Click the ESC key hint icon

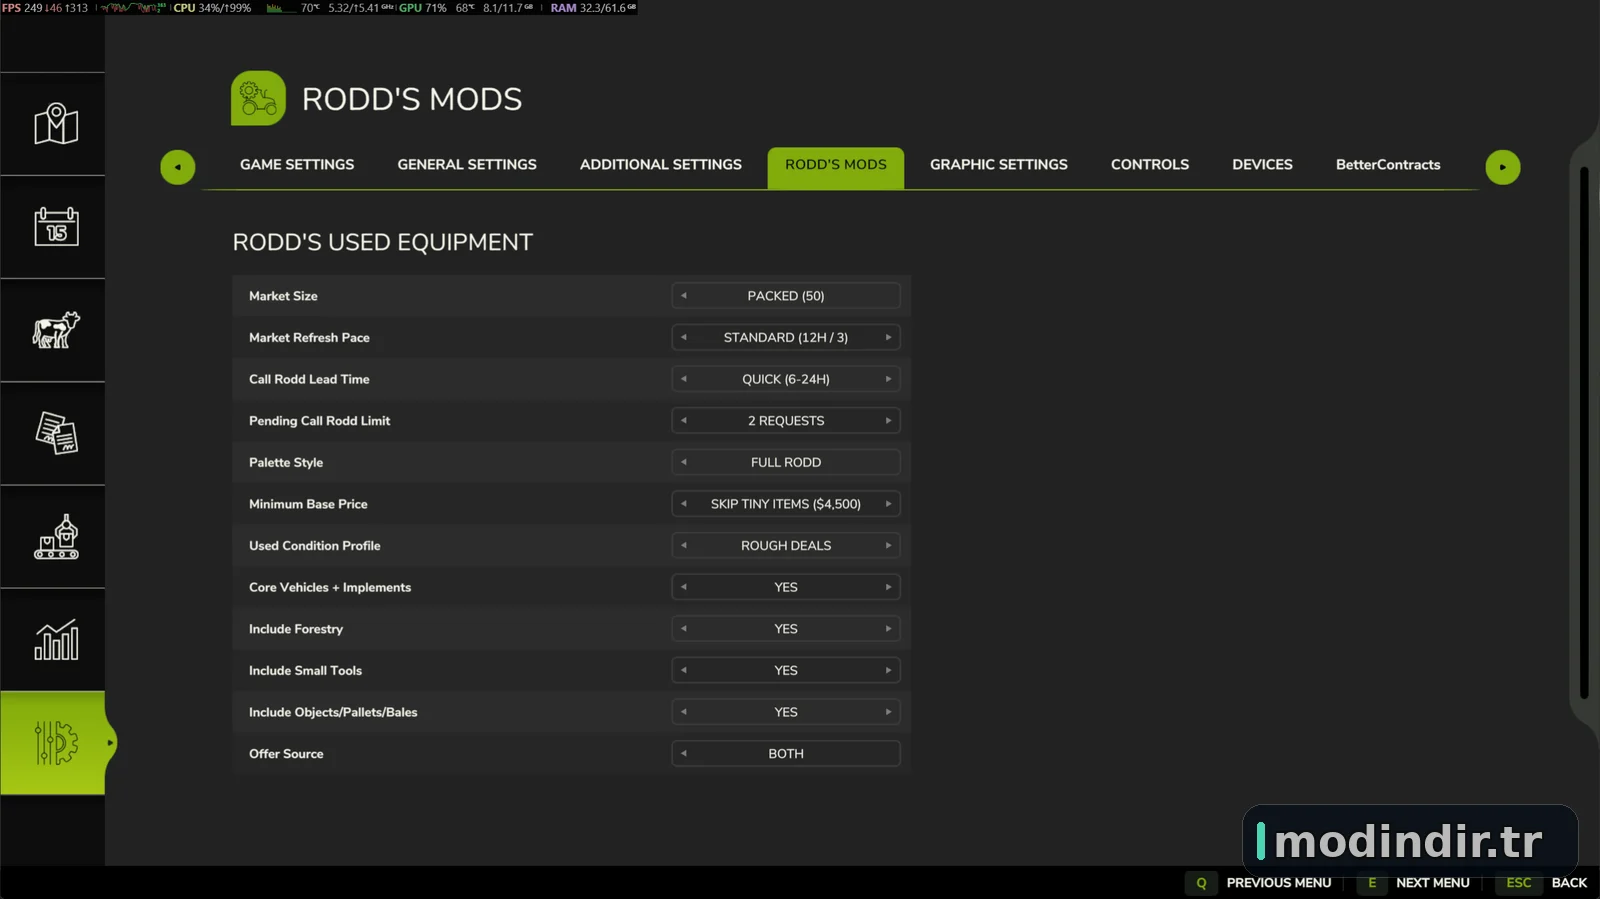(x=1519, y=883)
